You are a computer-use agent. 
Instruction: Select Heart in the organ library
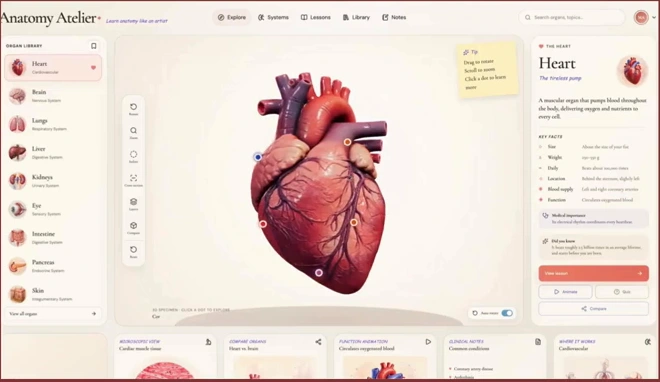point(53,67)
